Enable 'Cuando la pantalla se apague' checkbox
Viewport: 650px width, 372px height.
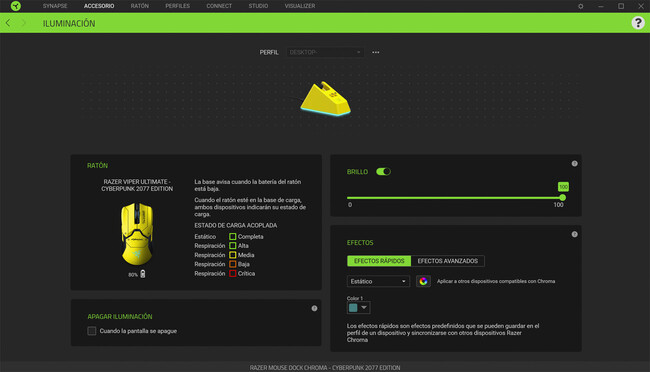92,331
